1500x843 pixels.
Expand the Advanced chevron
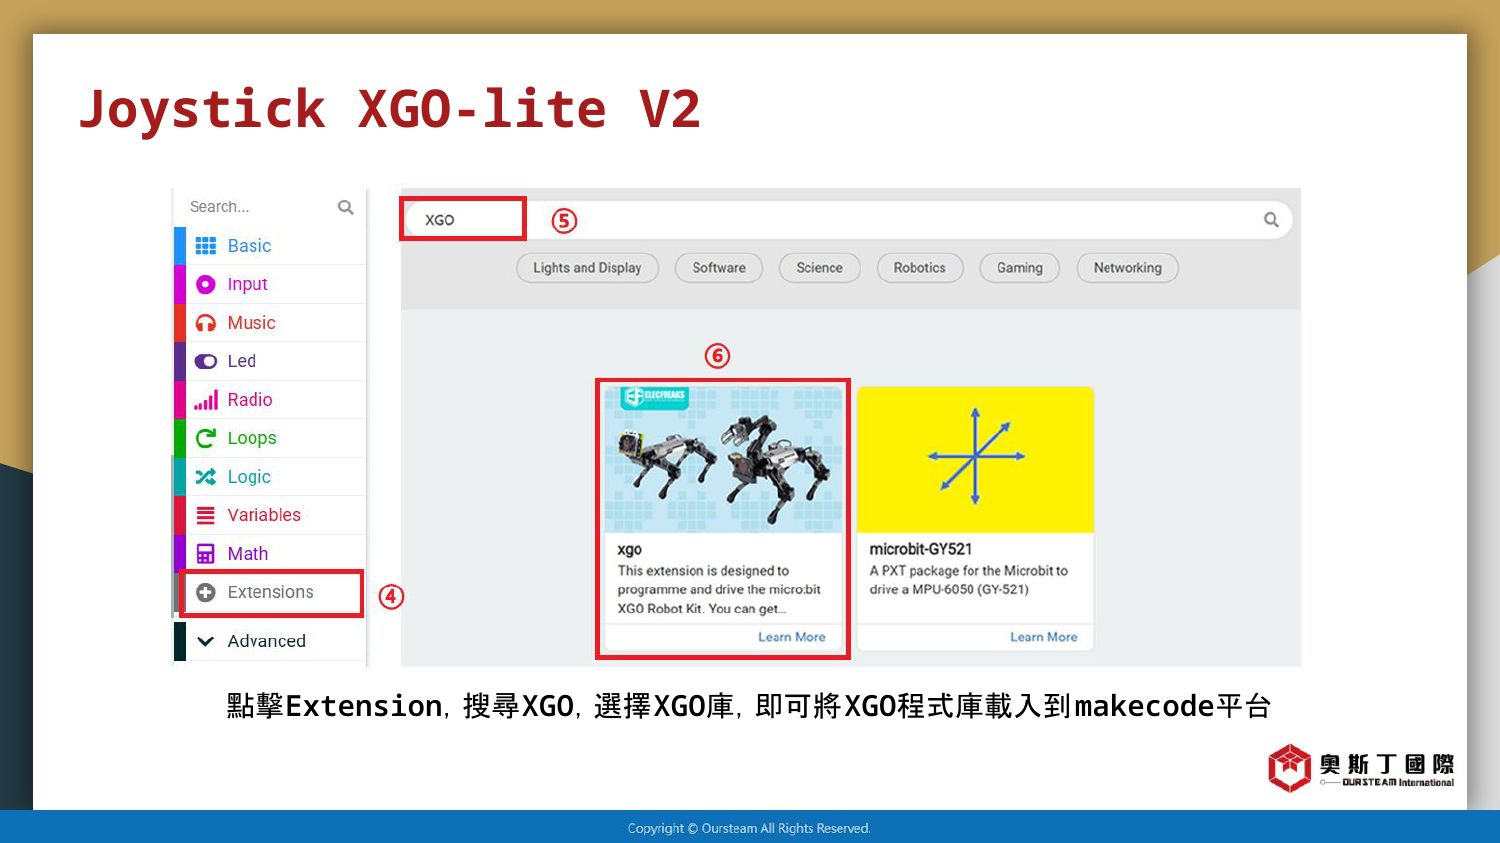[x=206, y=641]
